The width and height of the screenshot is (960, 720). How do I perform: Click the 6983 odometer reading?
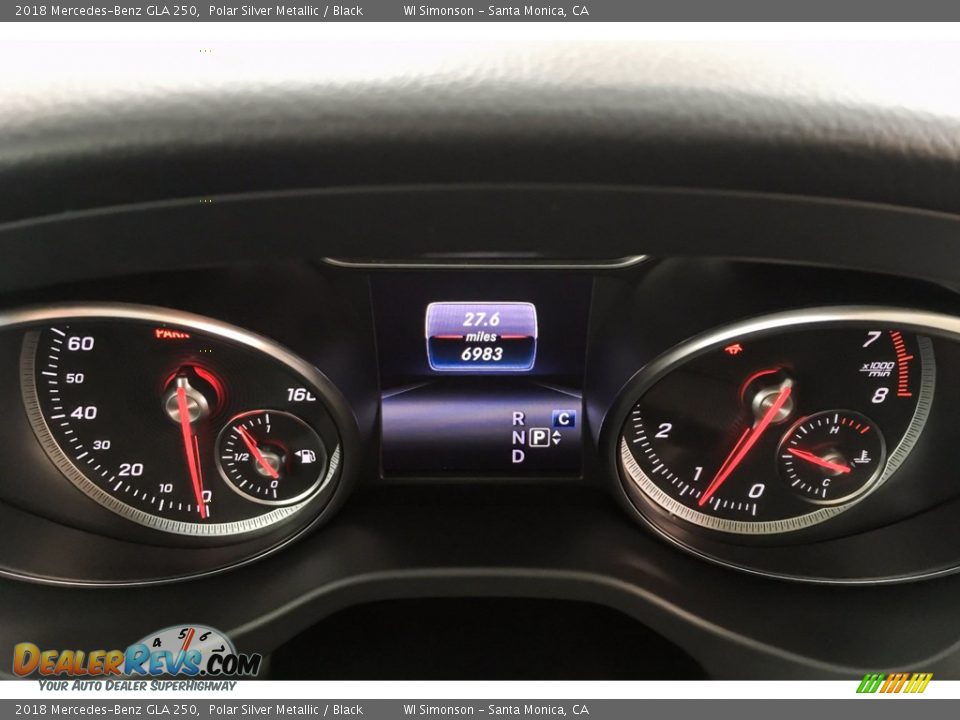(x=482, y=354)
